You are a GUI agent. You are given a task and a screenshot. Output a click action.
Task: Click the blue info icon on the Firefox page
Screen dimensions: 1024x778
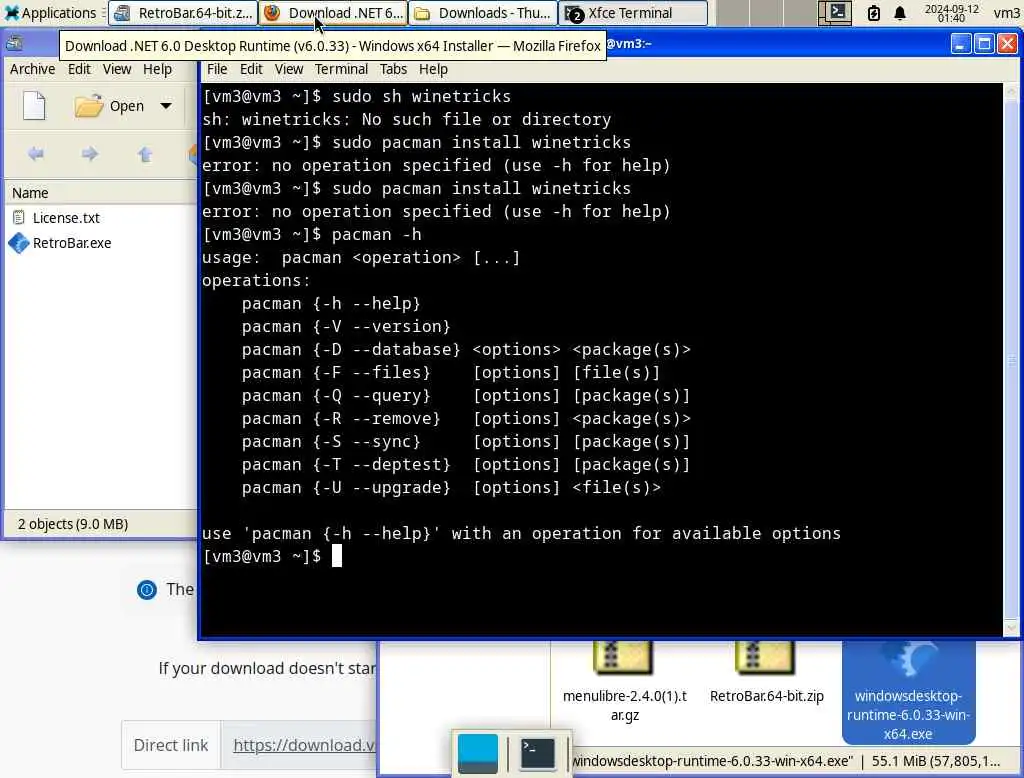click(x=147, y=590)
